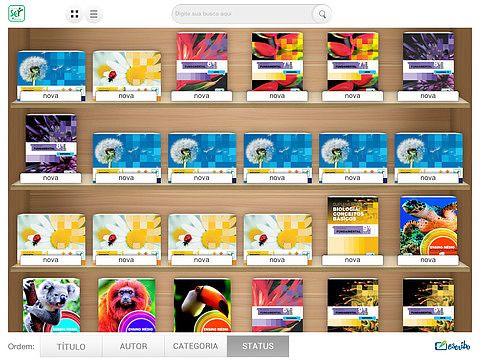Click 'nova' label under the sea turtle book
This screenshot has width=480, height=360.
click(428, 260)
